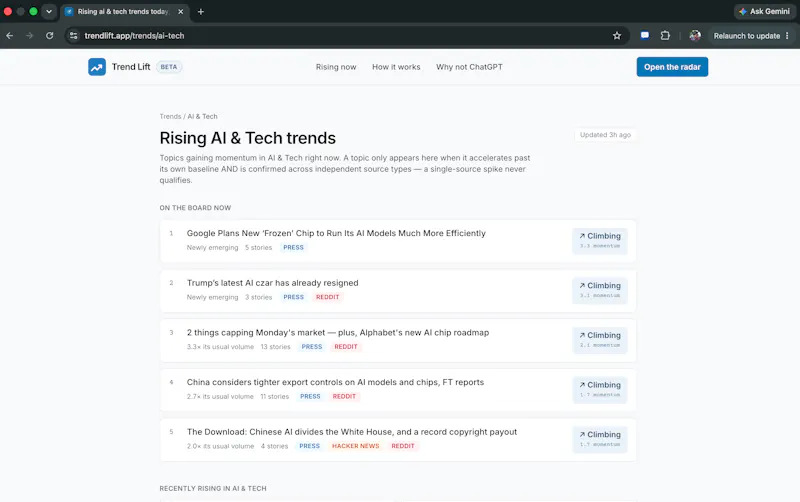
Task: Click PRESS tag on Google chip row
Action: (x=293, y=247)
